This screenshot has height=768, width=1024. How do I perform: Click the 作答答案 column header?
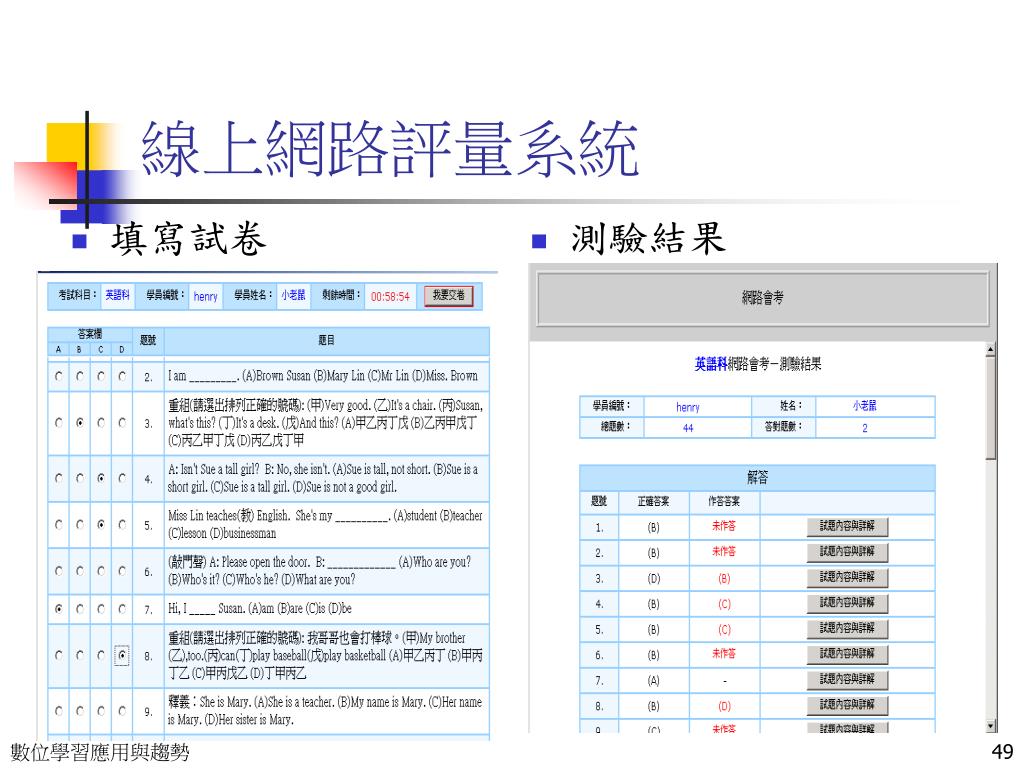724,502
